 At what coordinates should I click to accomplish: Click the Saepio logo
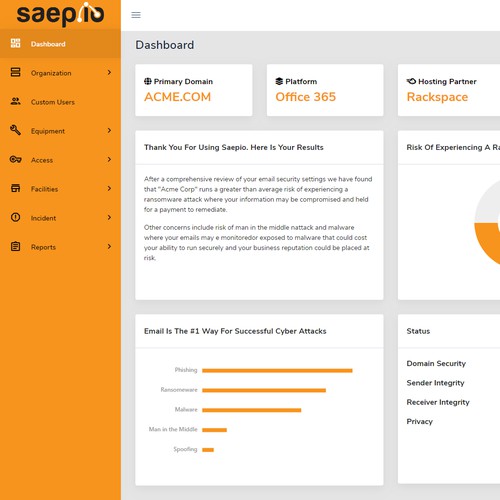[60, 14]
